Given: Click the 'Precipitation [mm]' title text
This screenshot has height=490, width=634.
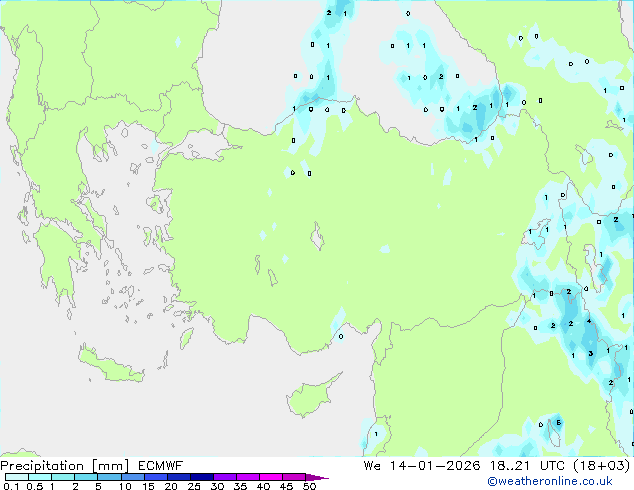Looking at the screenshot, I should pyautogui.click(x=65, y=466).
